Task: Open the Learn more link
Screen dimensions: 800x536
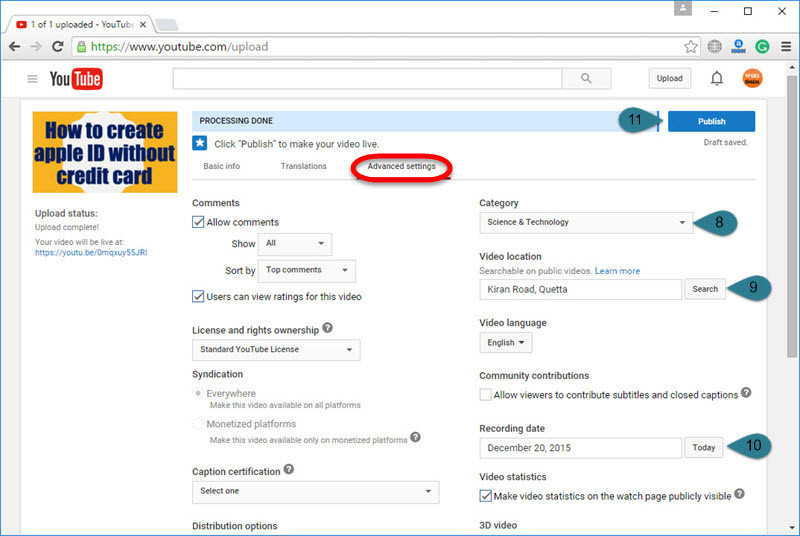Action: pyautogui.click(x=617, y=271)
